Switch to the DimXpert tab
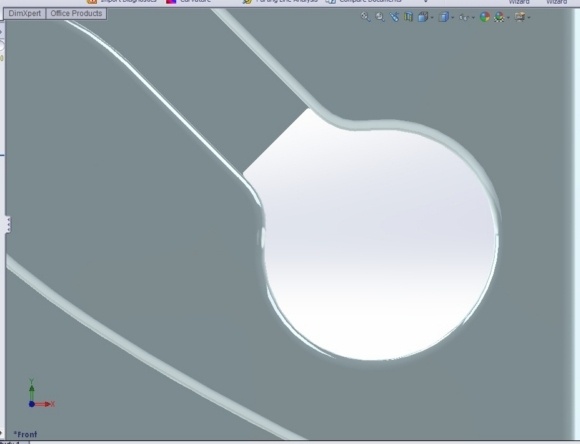 point(24,13)
